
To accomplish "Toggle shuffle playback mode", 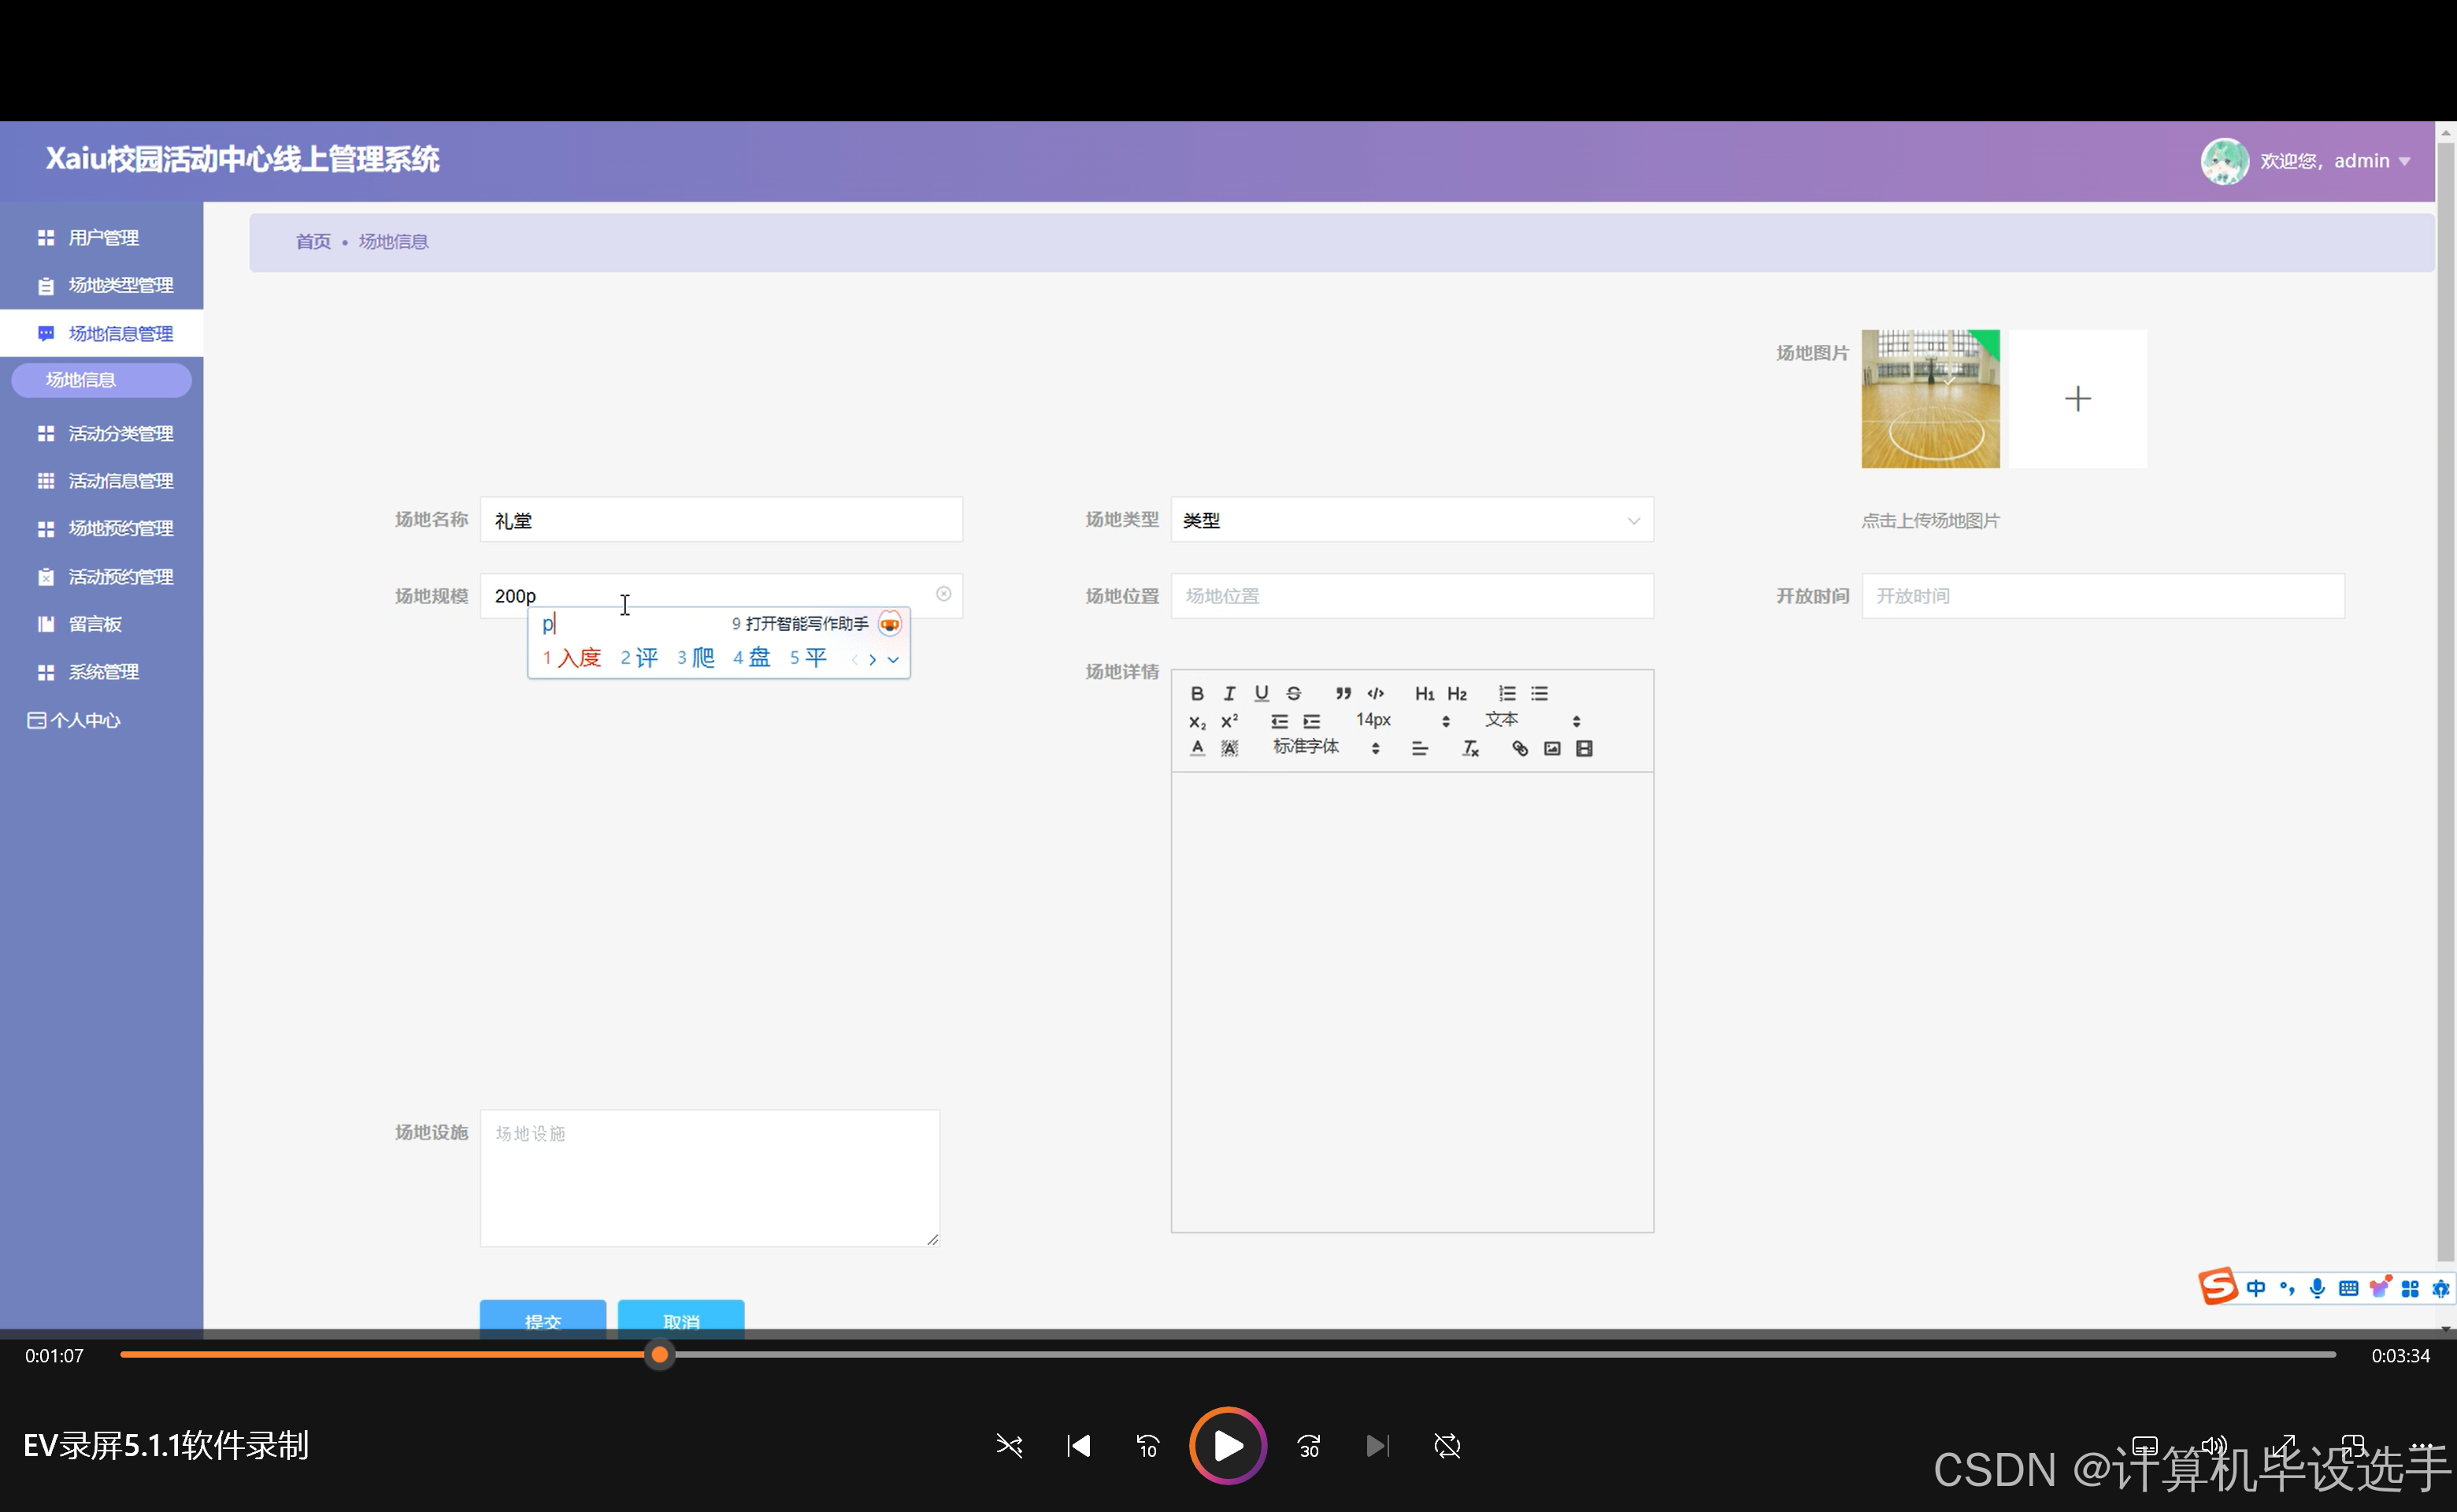I will (x=1009, y=1446).
